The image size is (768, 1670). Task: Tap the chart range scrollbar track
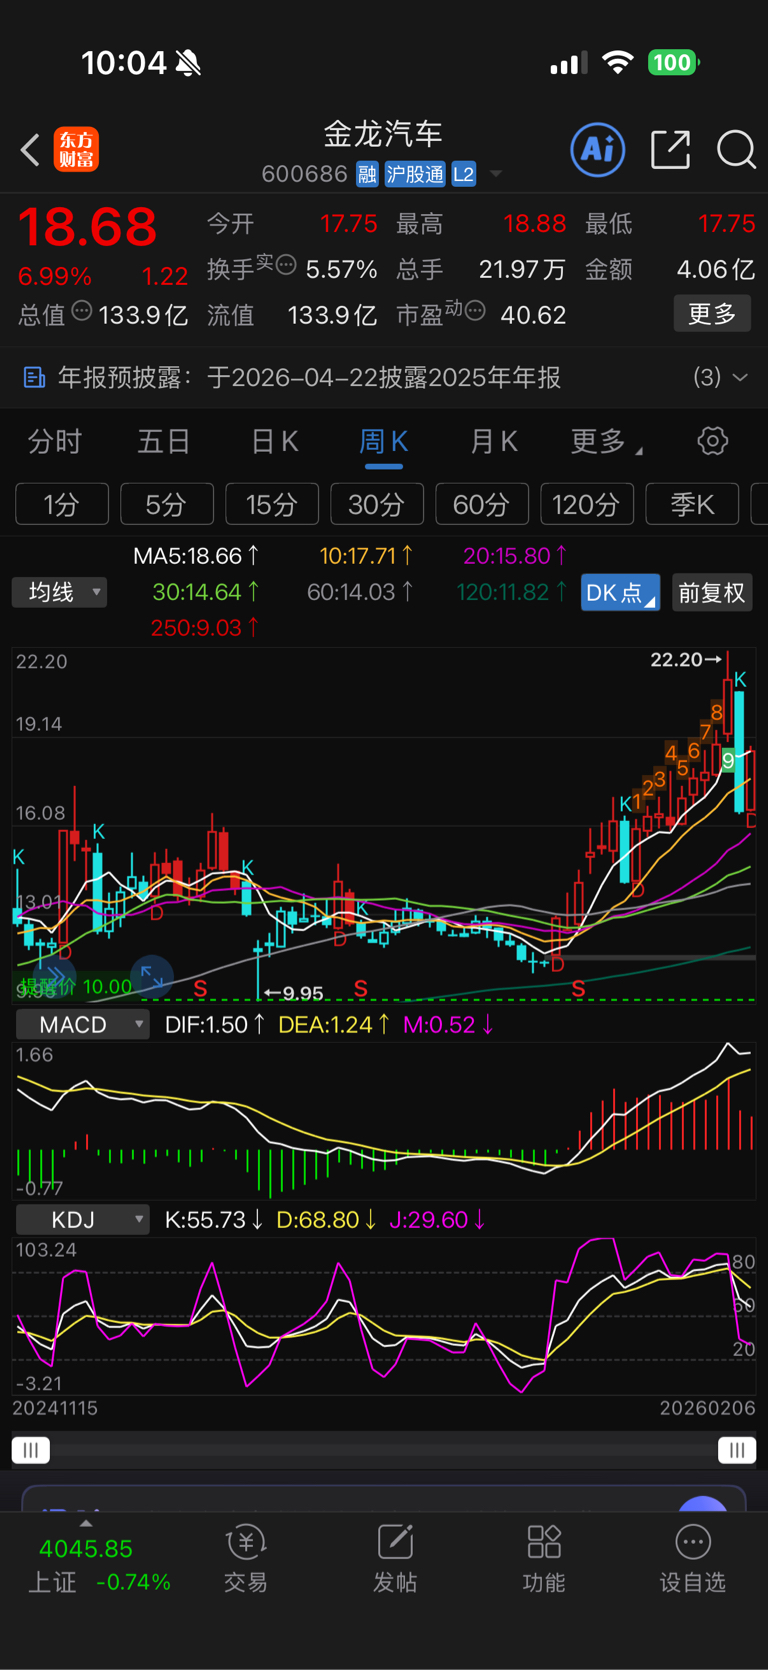(384, 1450)
